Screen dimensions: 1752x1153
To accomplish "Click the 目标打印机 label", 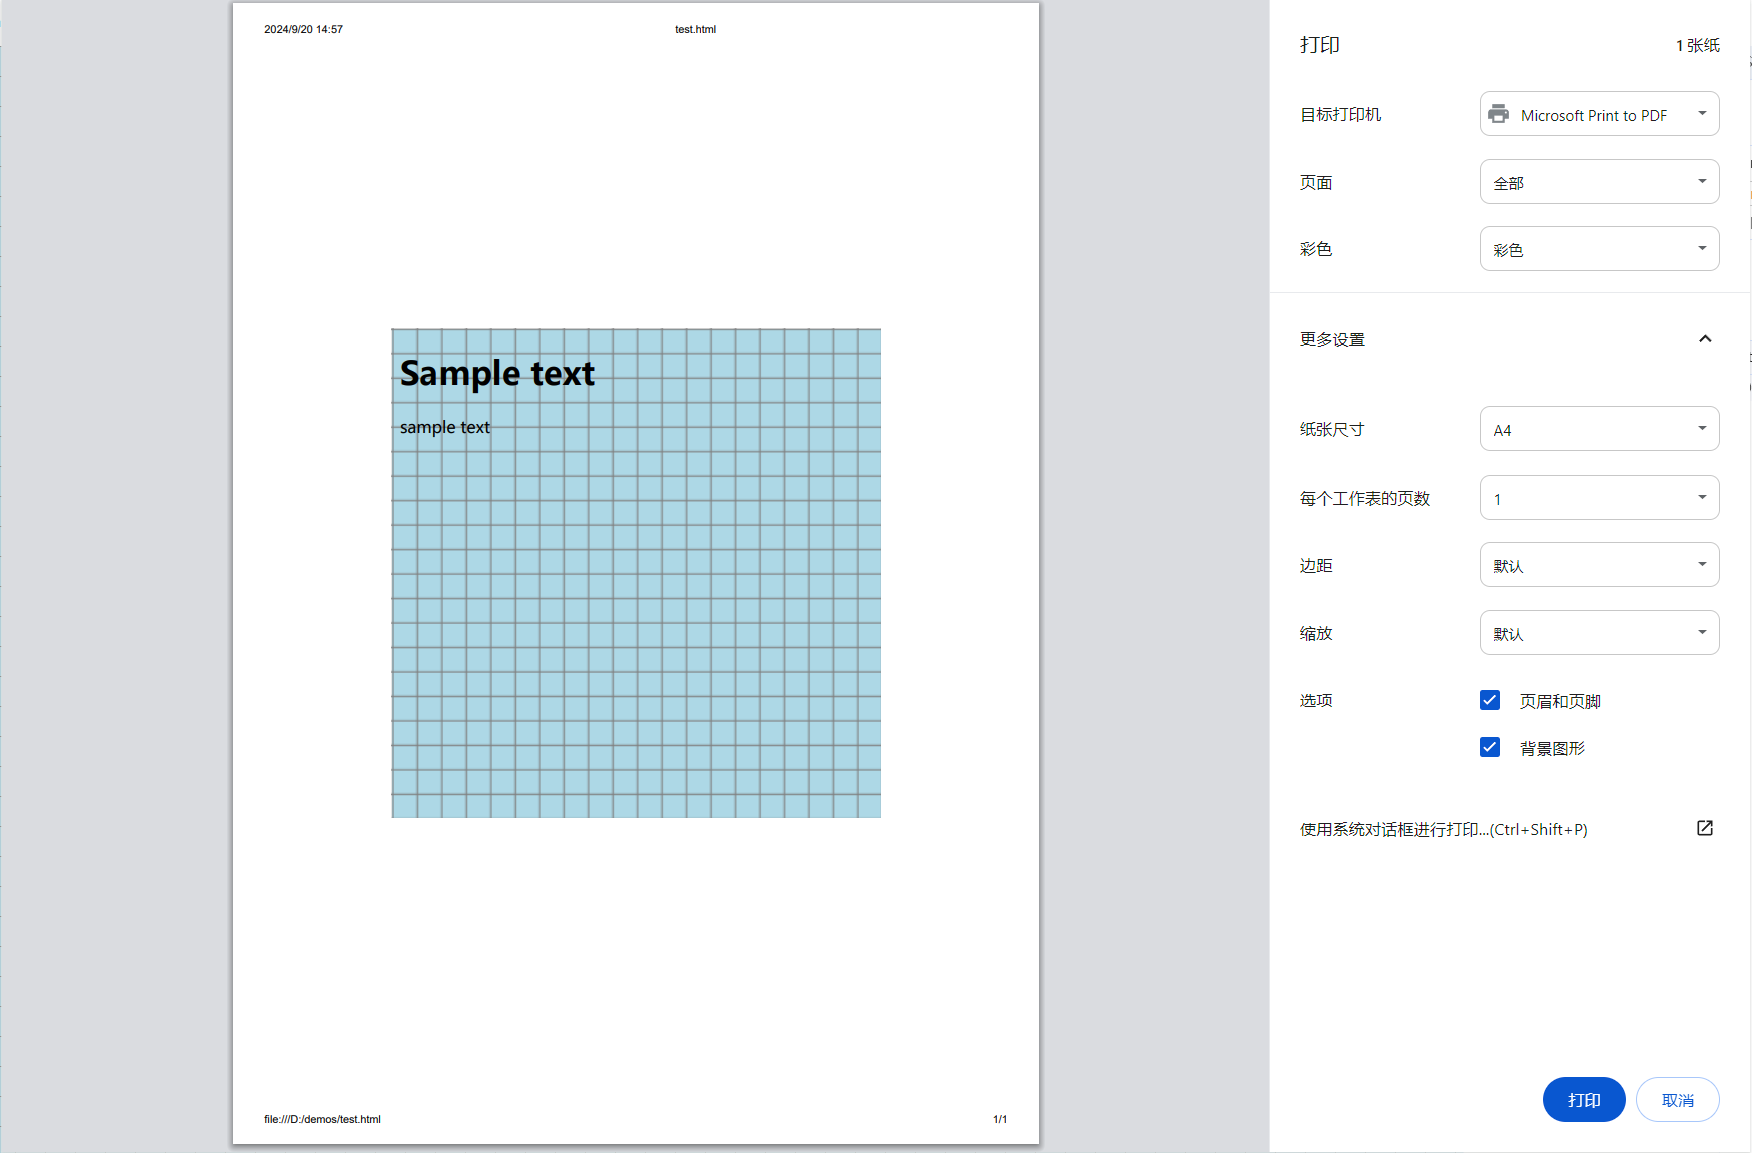I will coord(1340,114).
